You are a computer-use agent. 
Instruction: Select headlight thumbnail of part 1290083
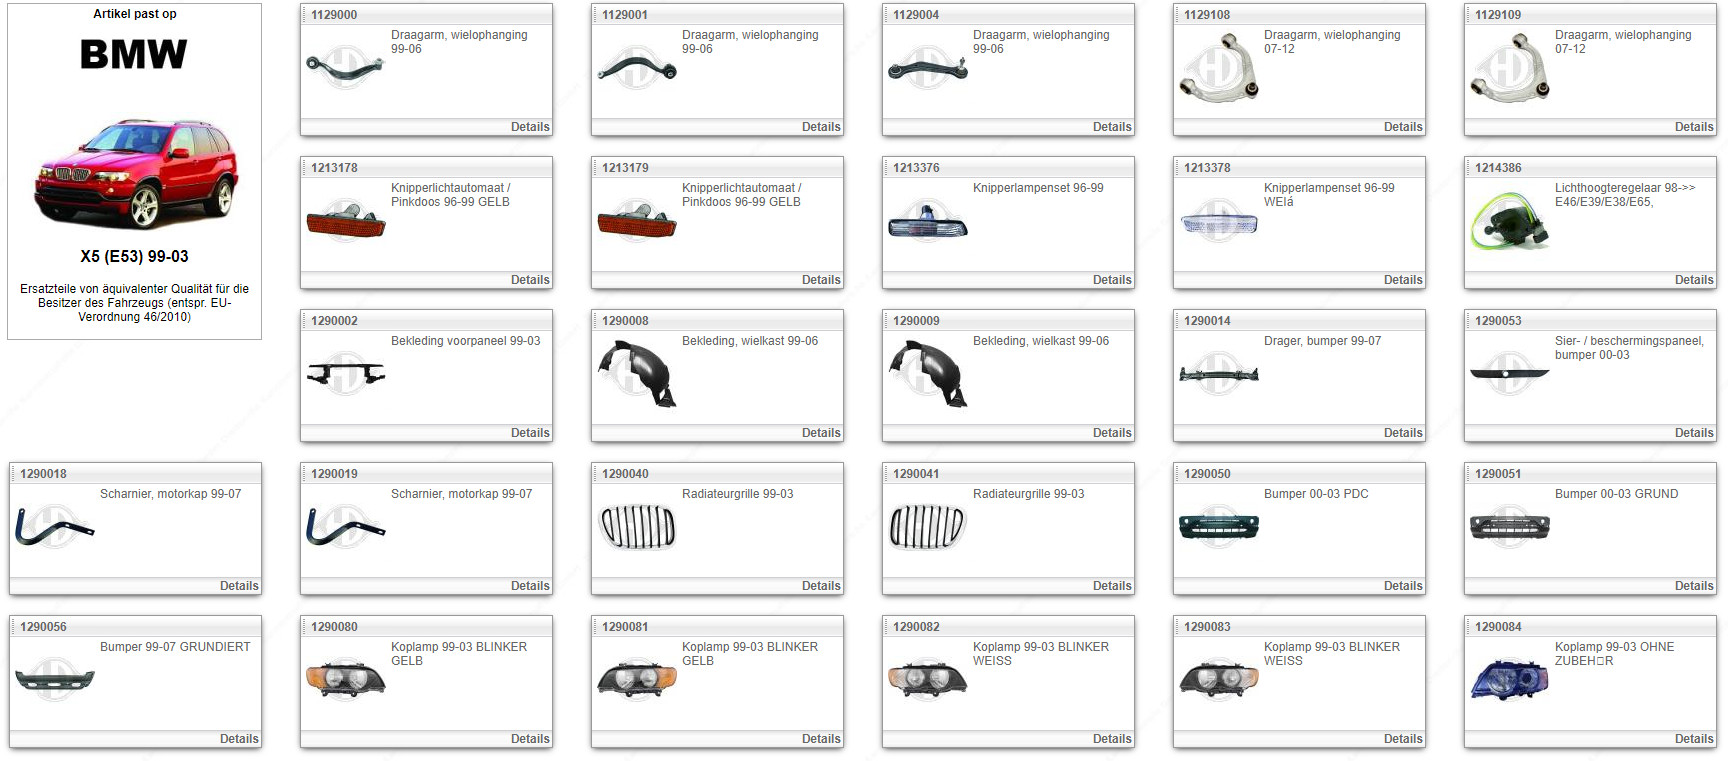tap(1218, 680)
